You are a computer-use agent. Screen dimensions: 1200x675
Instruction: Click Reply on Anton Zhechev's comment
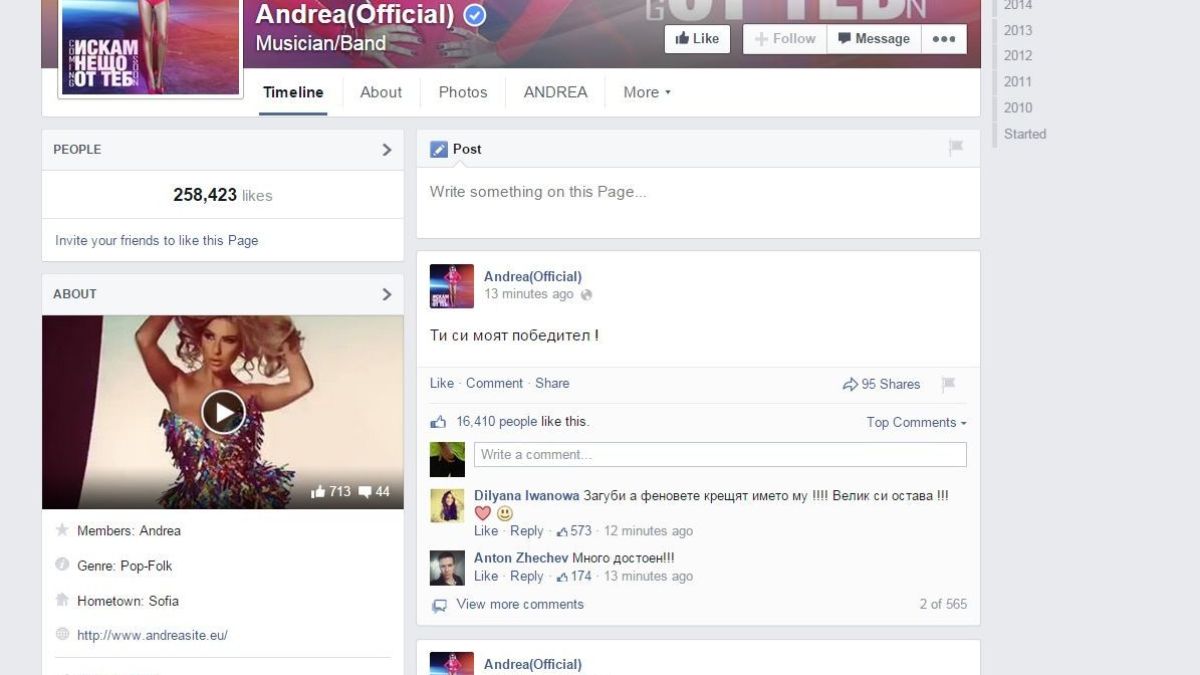527,576
